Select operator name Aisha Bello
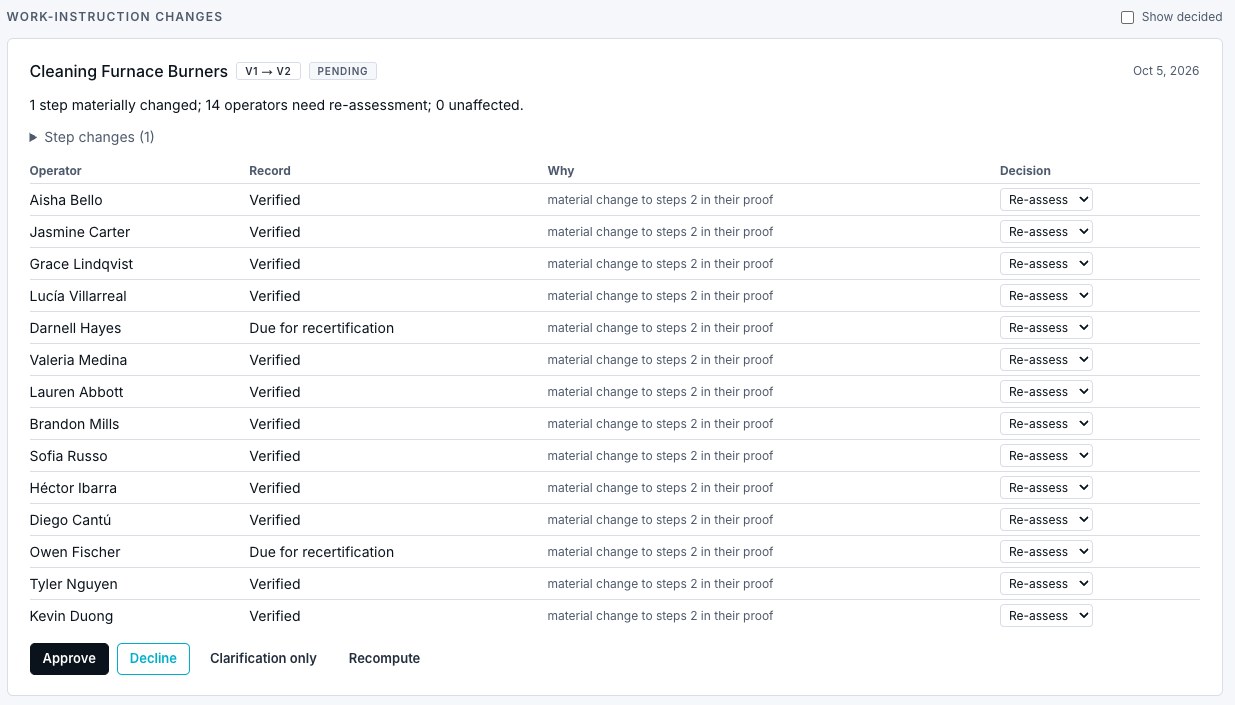 pyautogui.click(x=66, y=200)
